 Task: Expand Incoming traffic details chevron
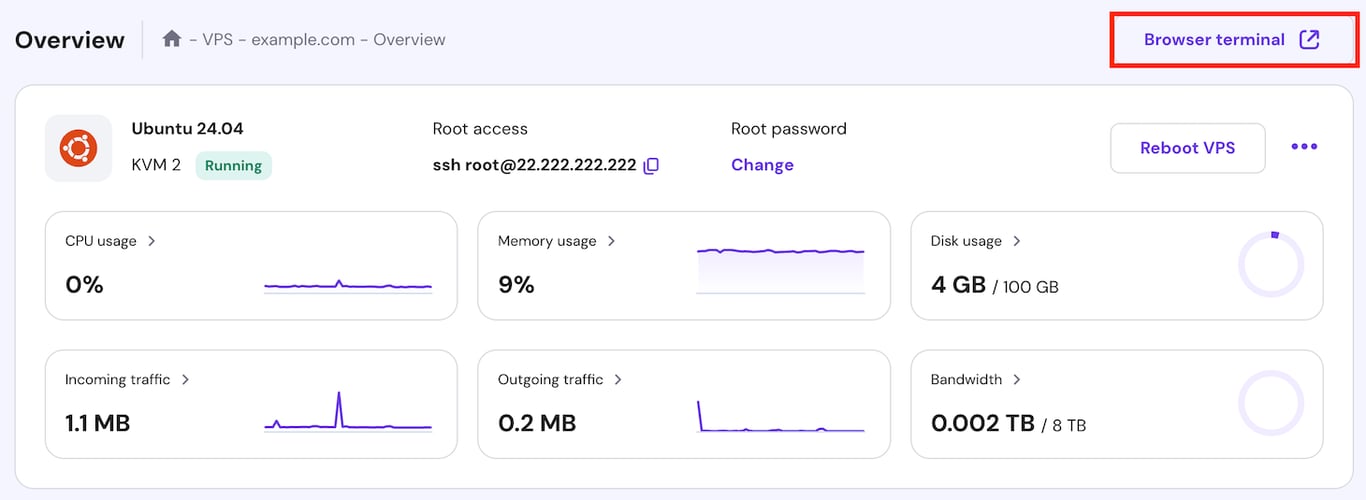[186, 380]
